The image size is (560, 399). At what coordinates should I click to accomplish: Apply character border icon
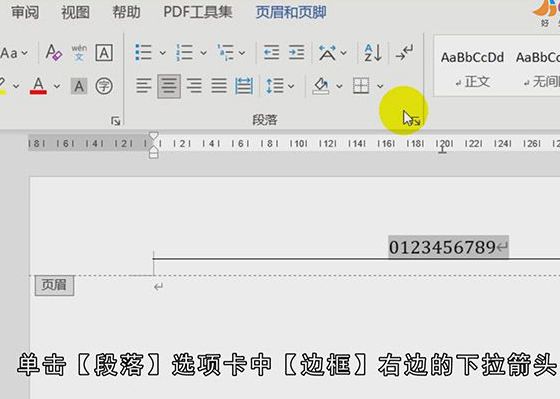104,53
